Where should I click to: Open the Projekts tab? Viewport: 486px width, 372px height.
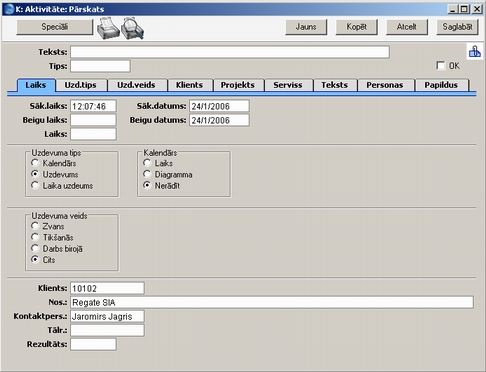coord(238,85)
